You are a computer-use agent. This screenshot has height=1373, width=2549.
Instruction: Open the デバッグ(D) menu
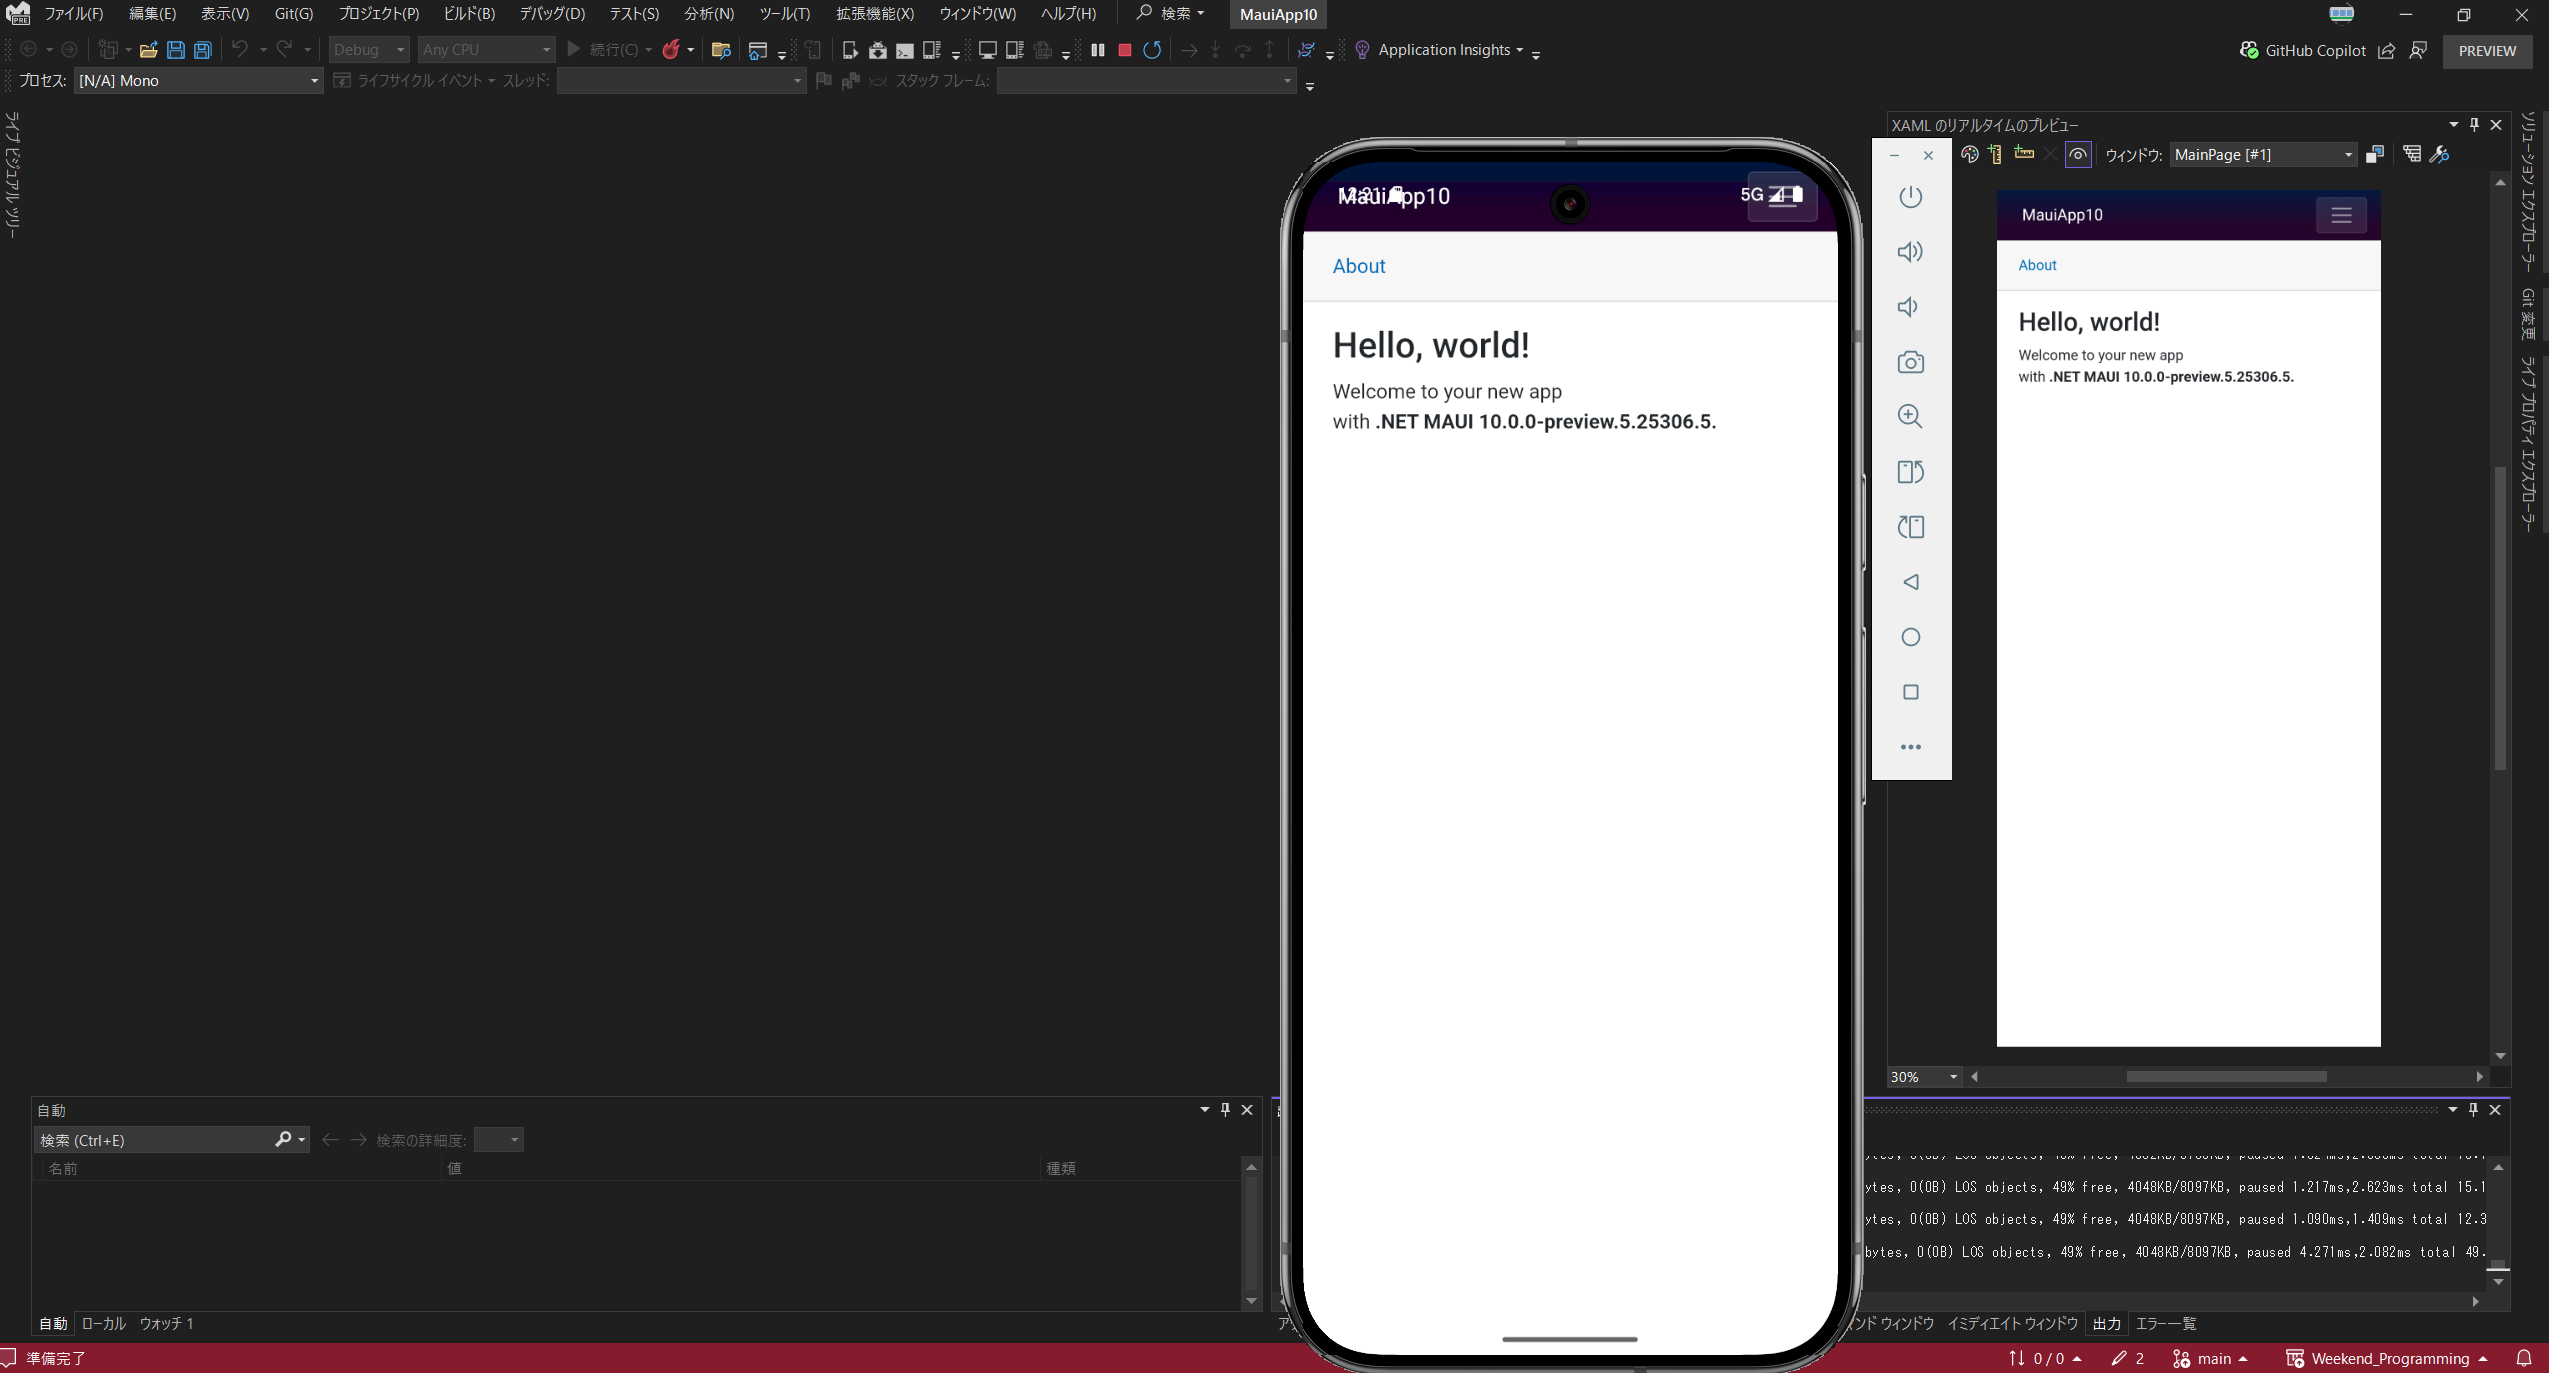(x=552, y=14)
